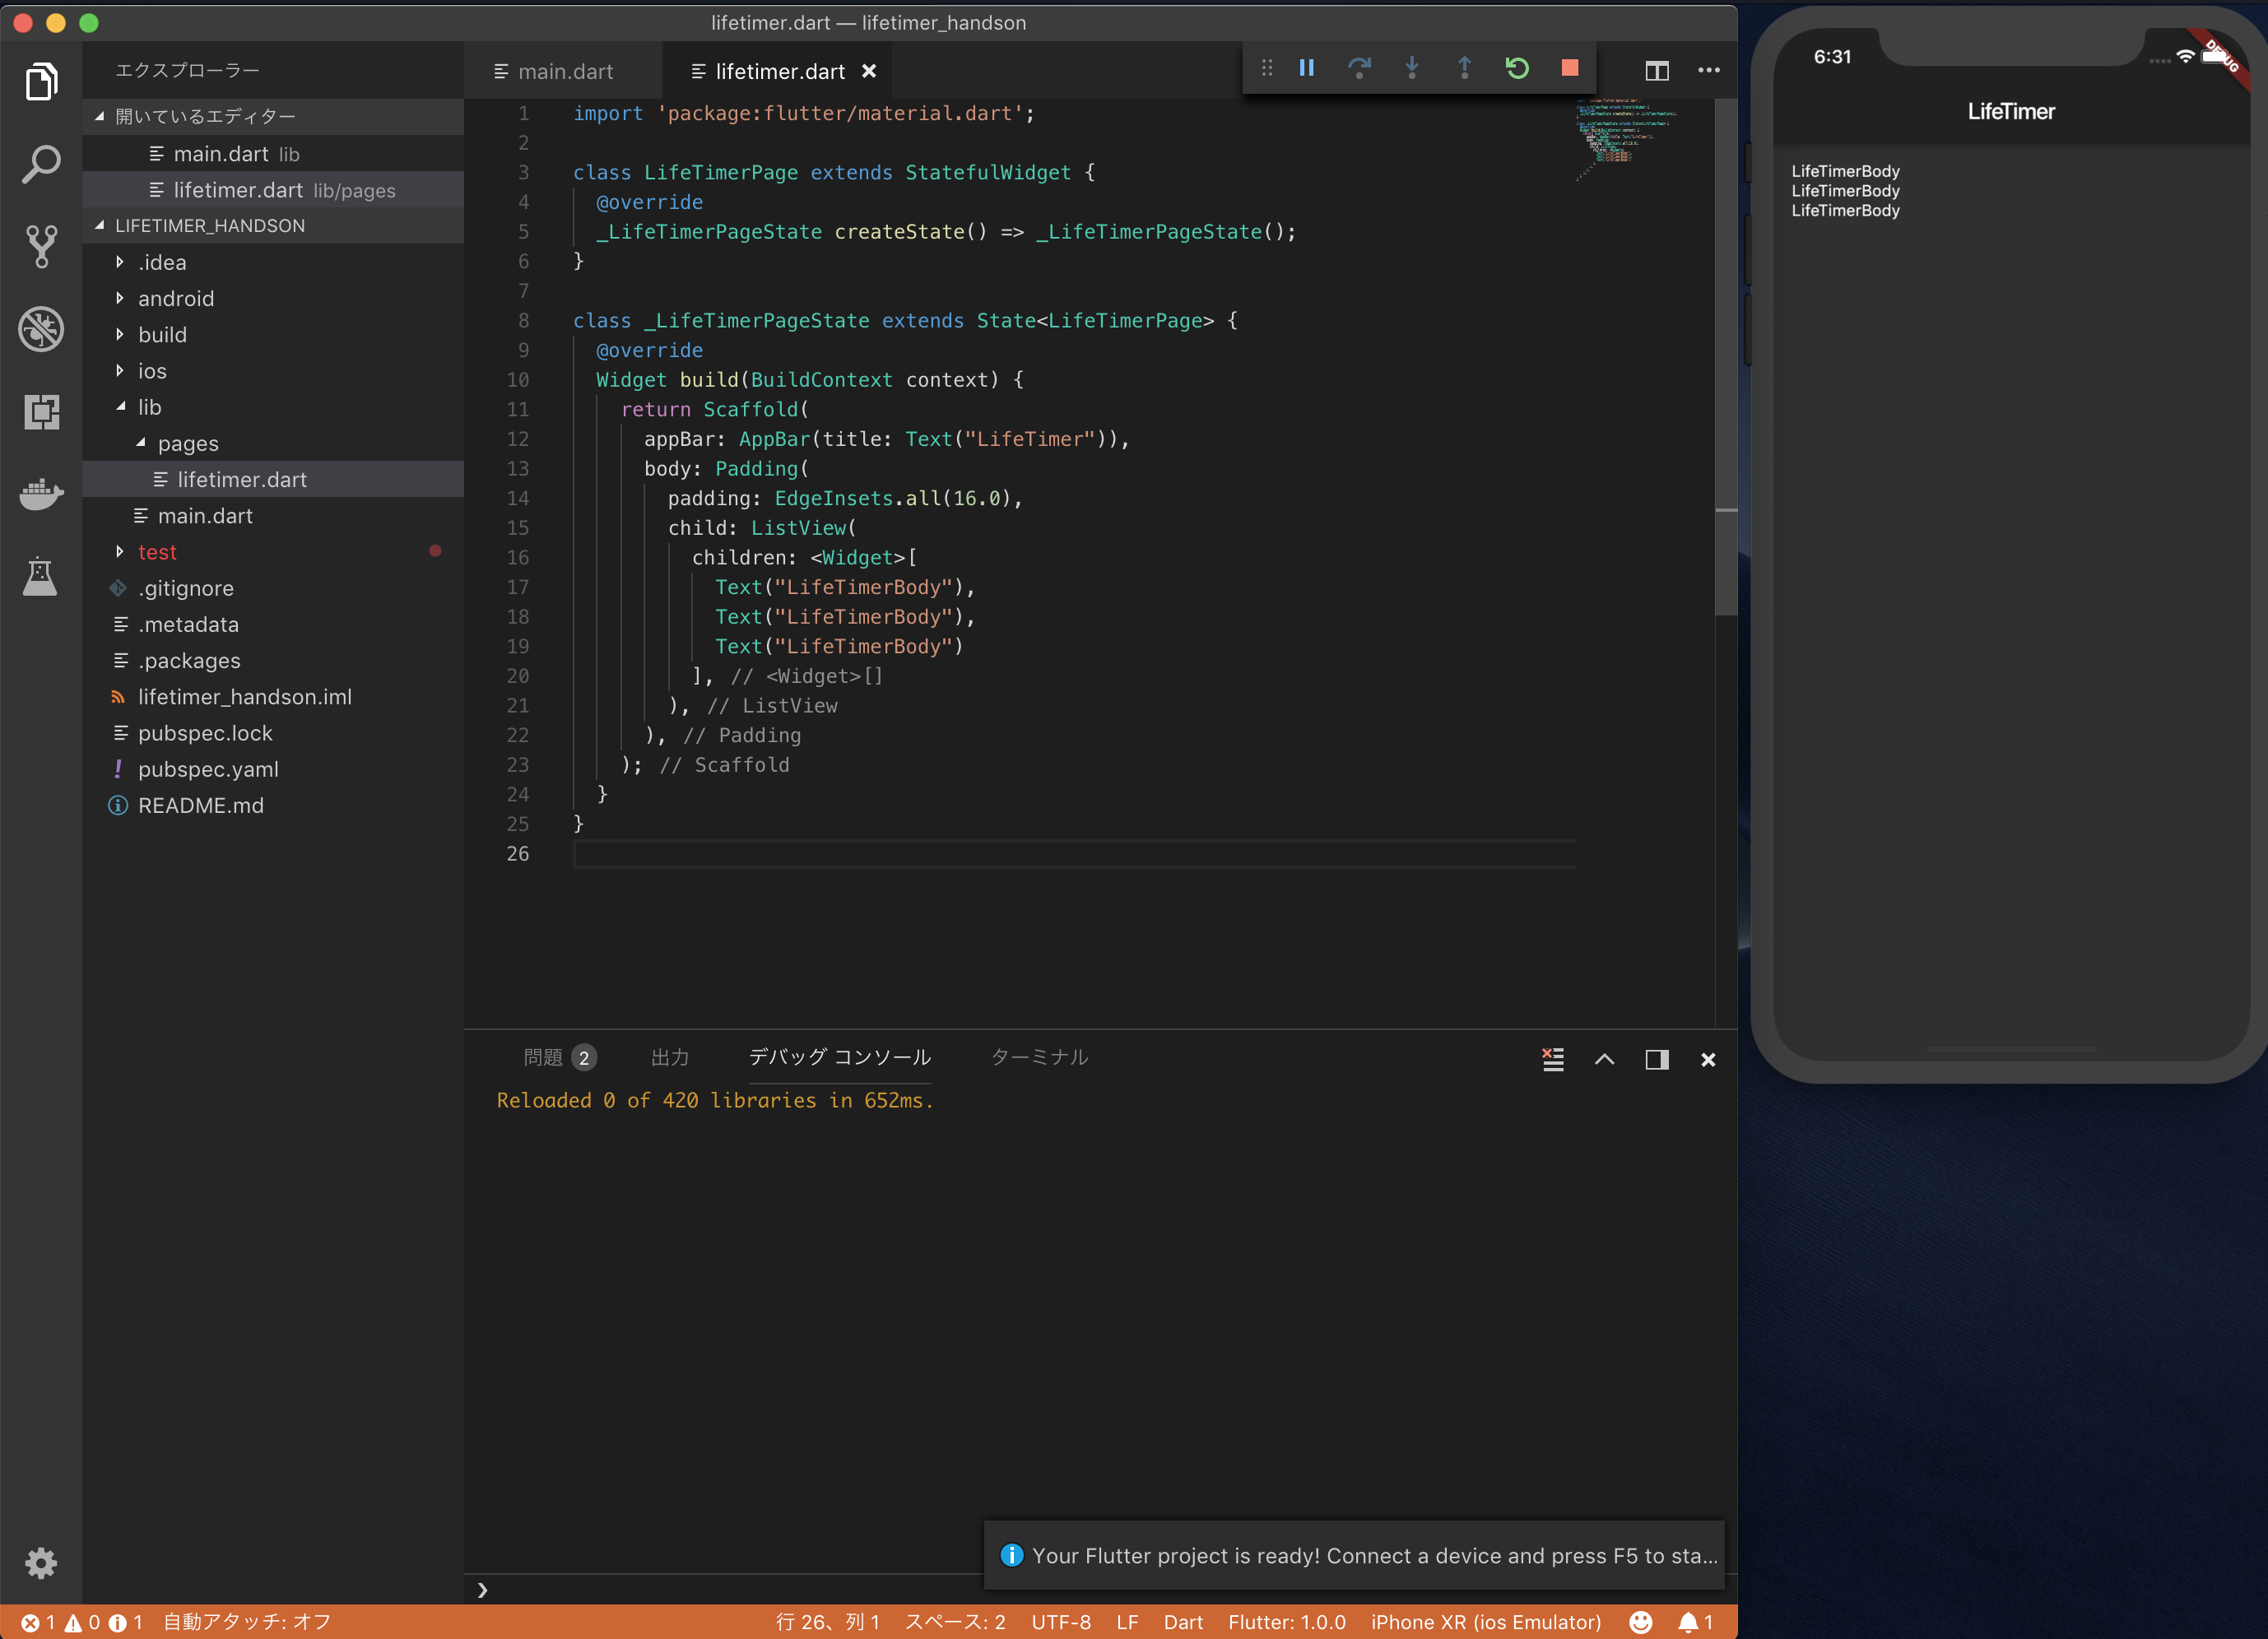The height and width of the screenshot is (1639, 2268).
Task: Open the Explorer view in activity bar
Action: click(41, 81)
